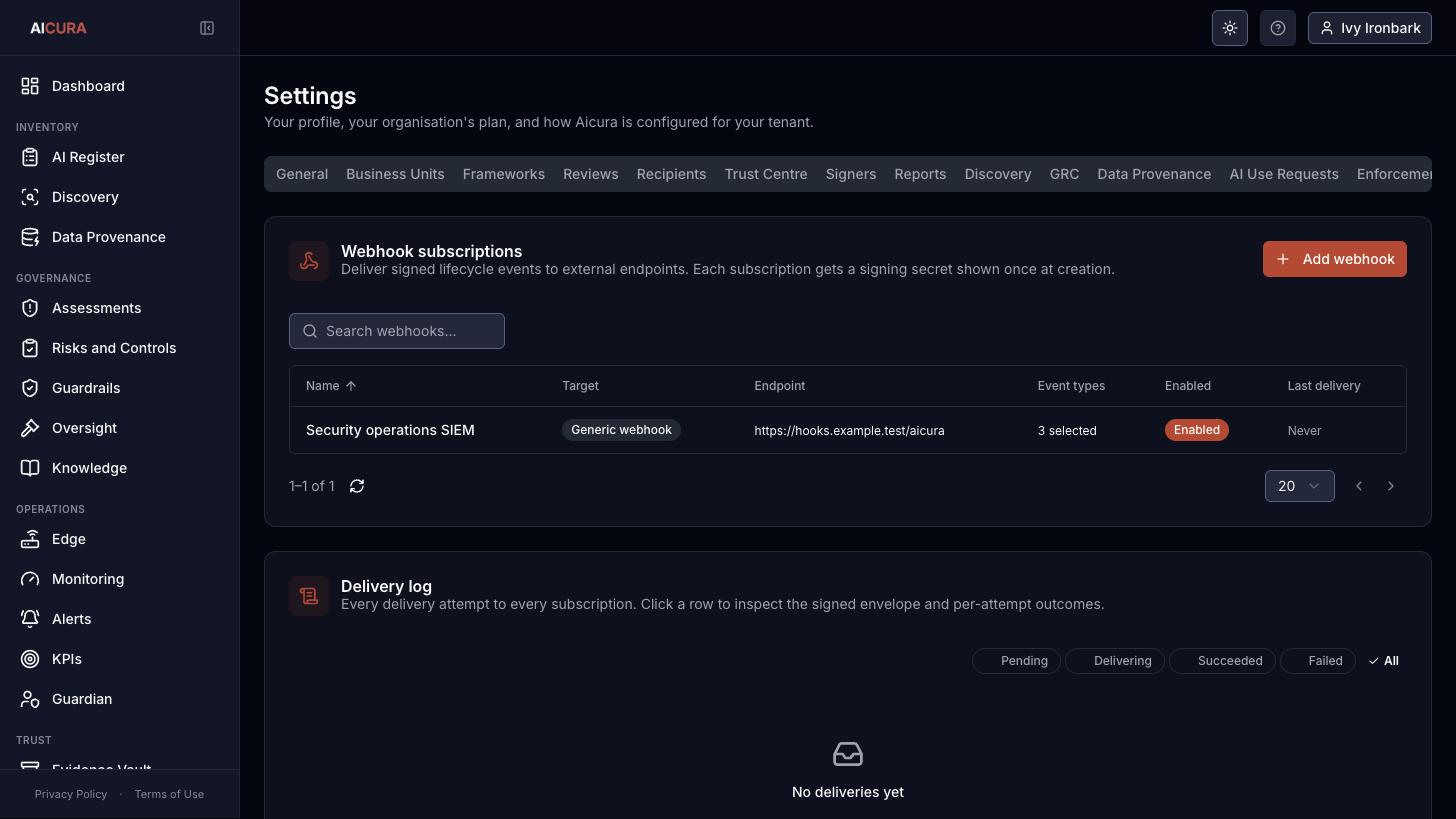Click the empty inbox icon

848,754
